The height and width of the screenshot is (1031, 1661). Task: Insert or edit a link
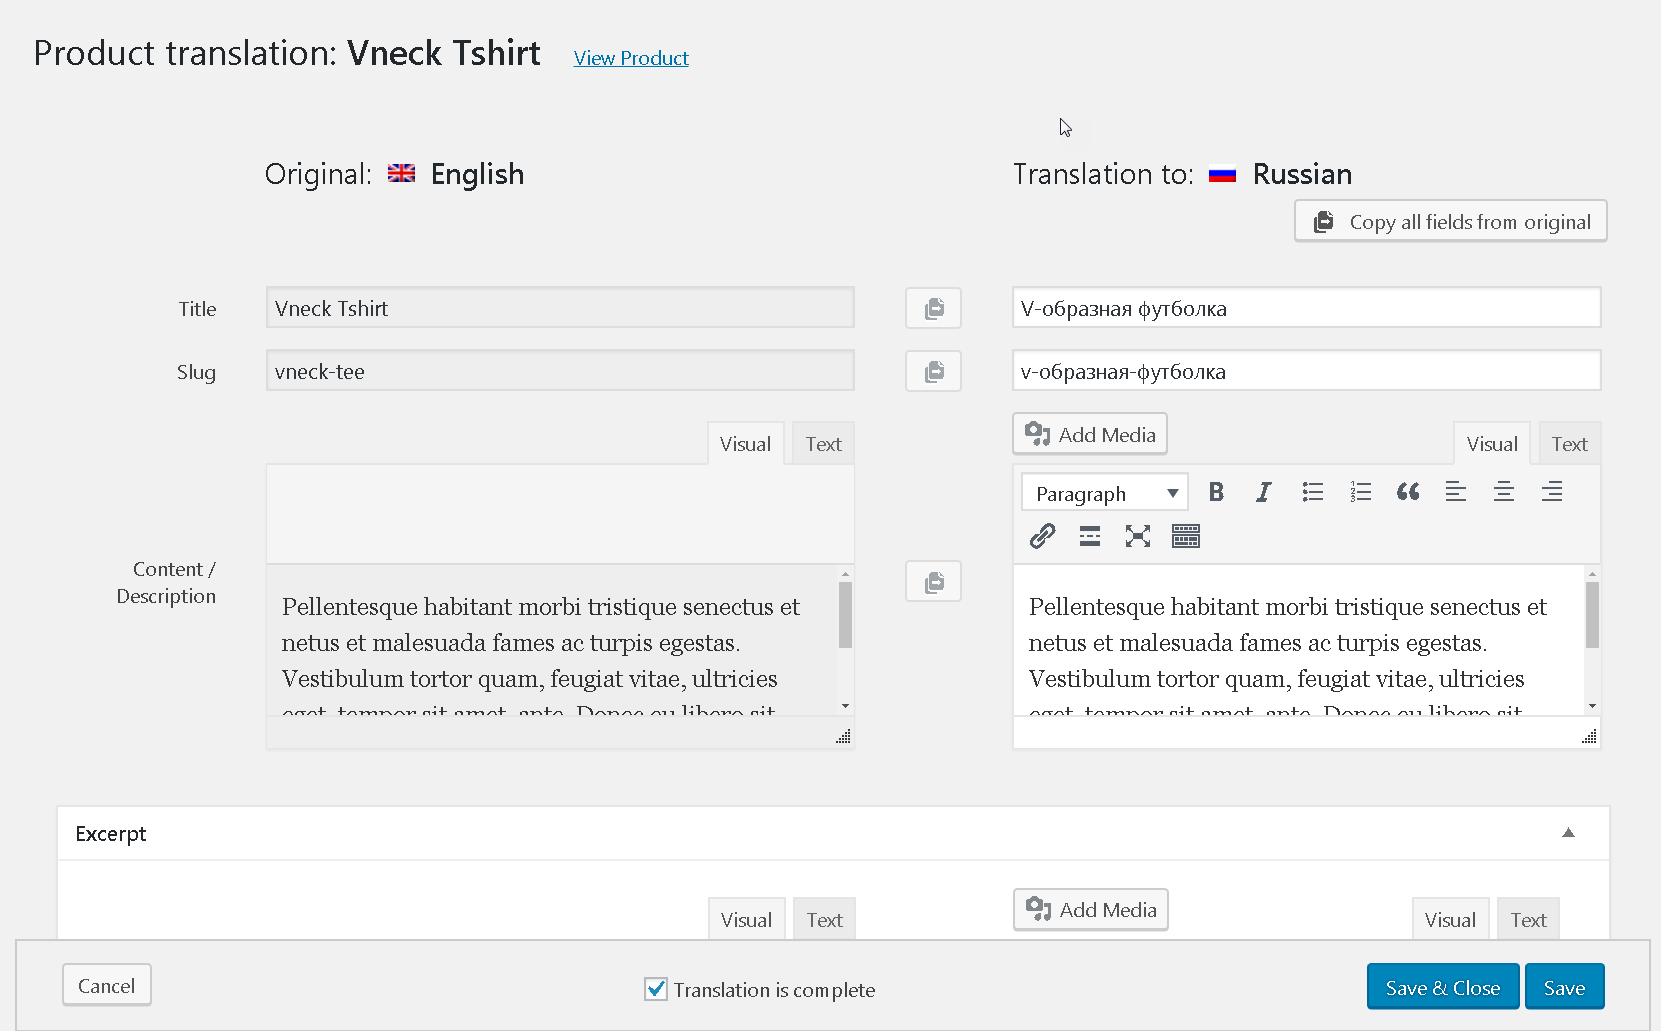coord(1042,536)
